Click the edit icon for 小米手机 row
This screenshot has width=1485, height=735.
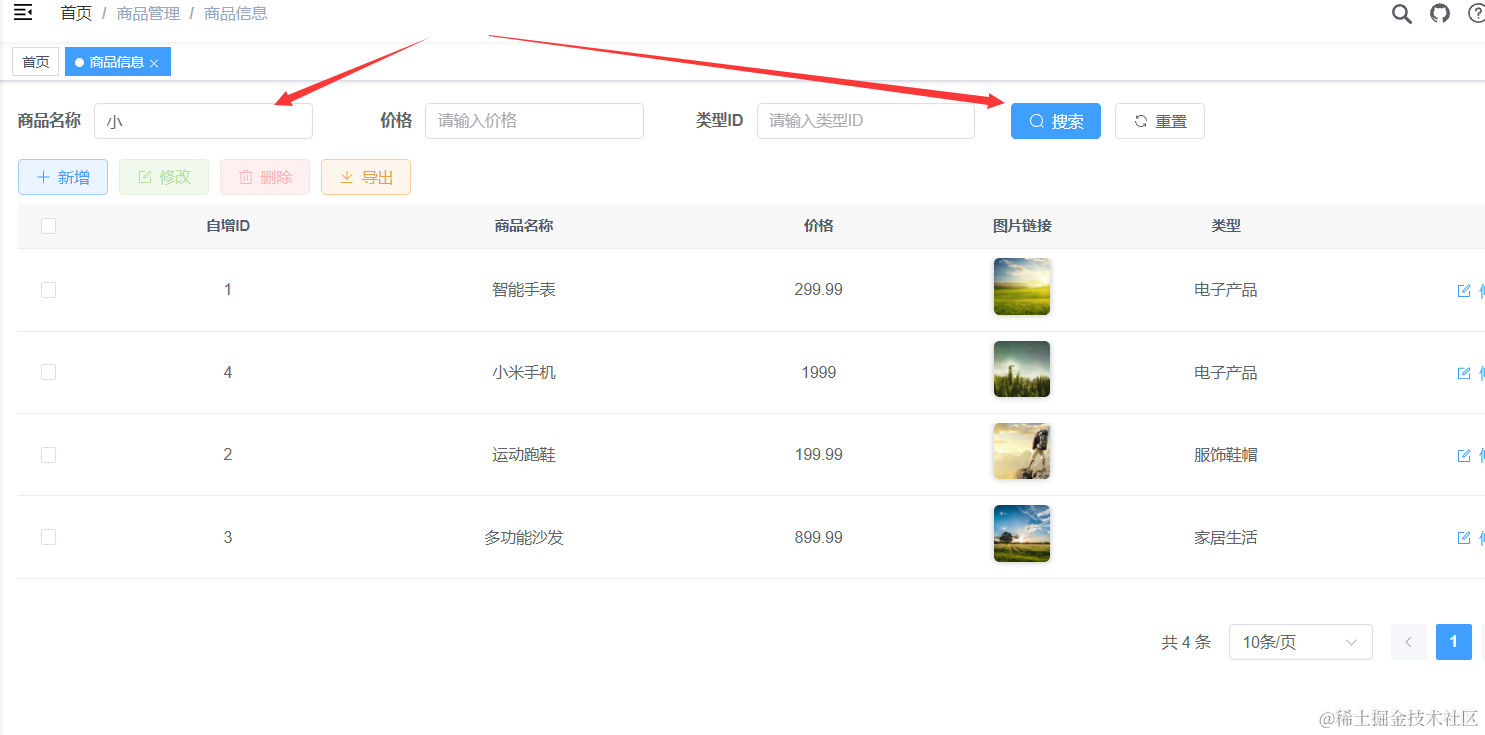[1464, 373]
